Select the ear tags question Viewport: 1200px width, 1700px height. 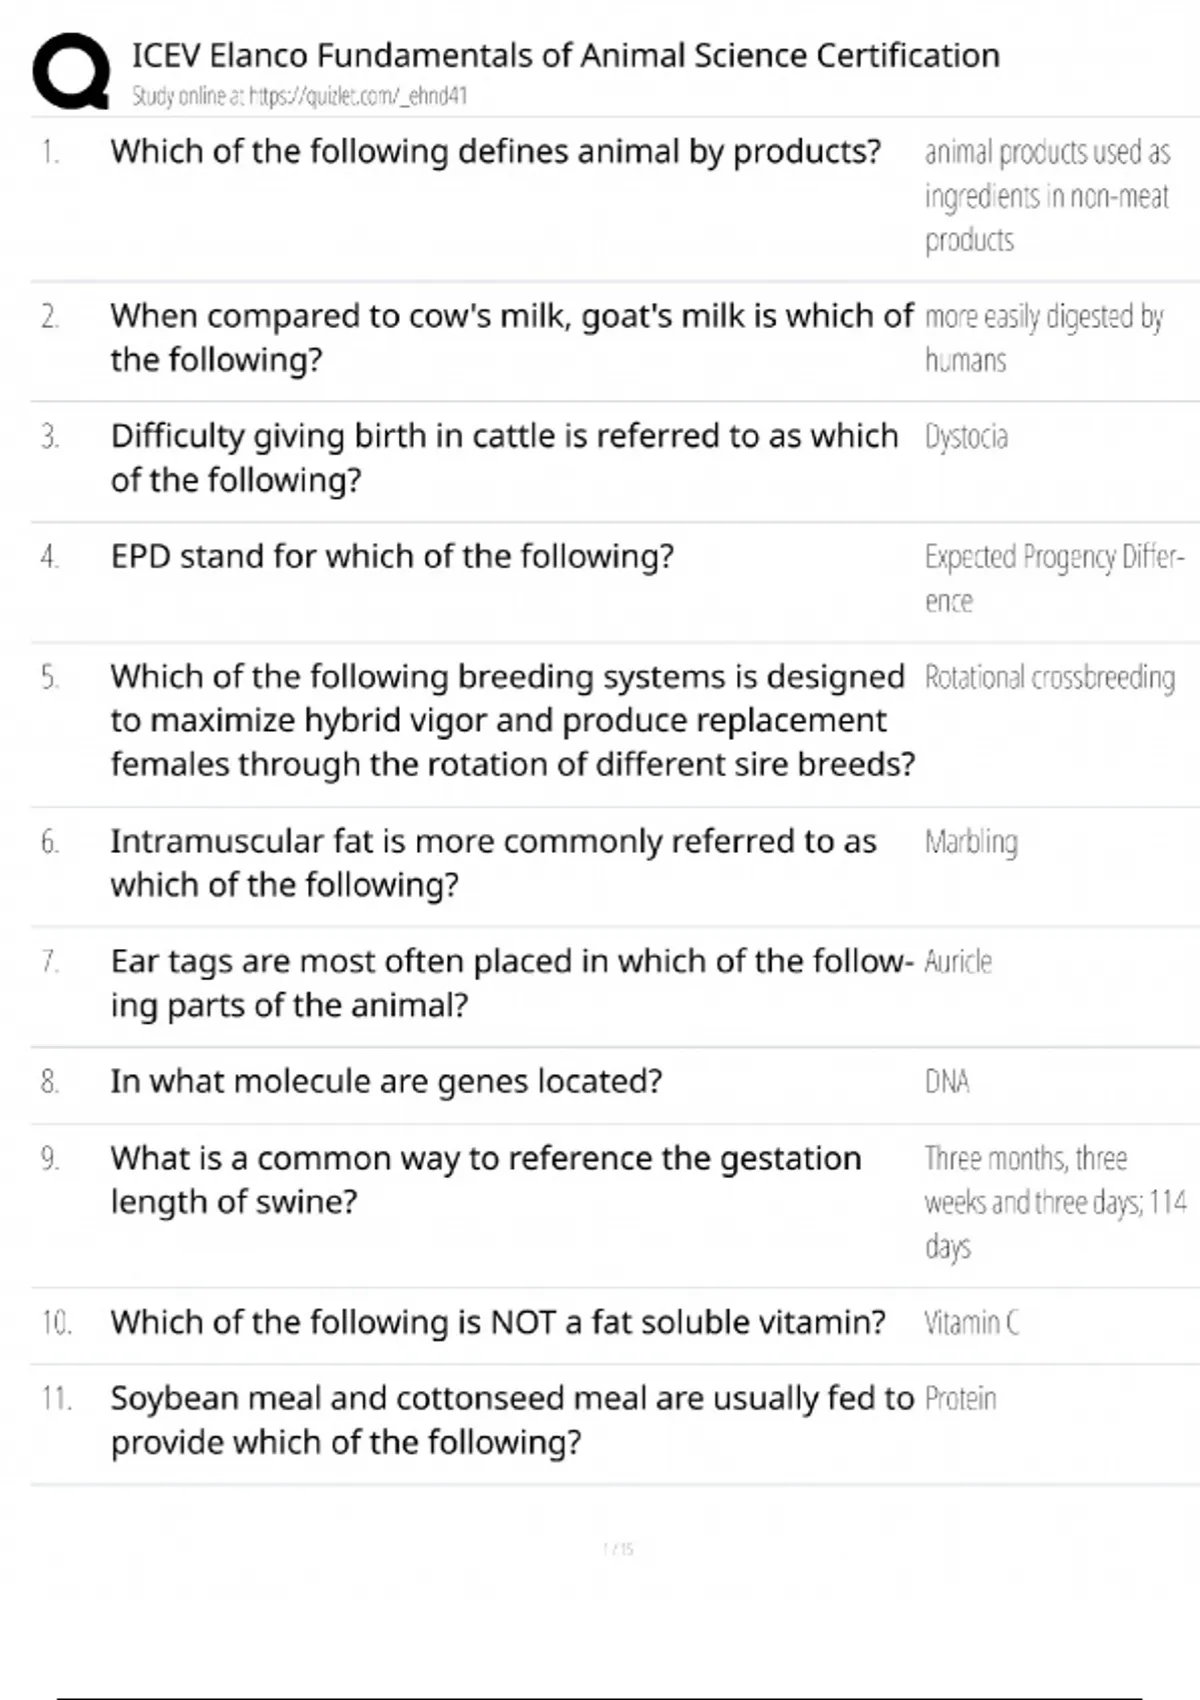coord(510,982)
